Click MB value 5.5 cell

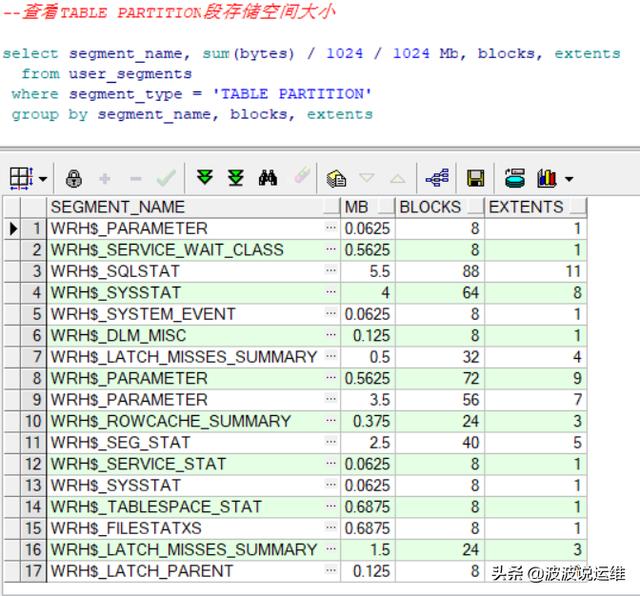[x=368, y=271]
